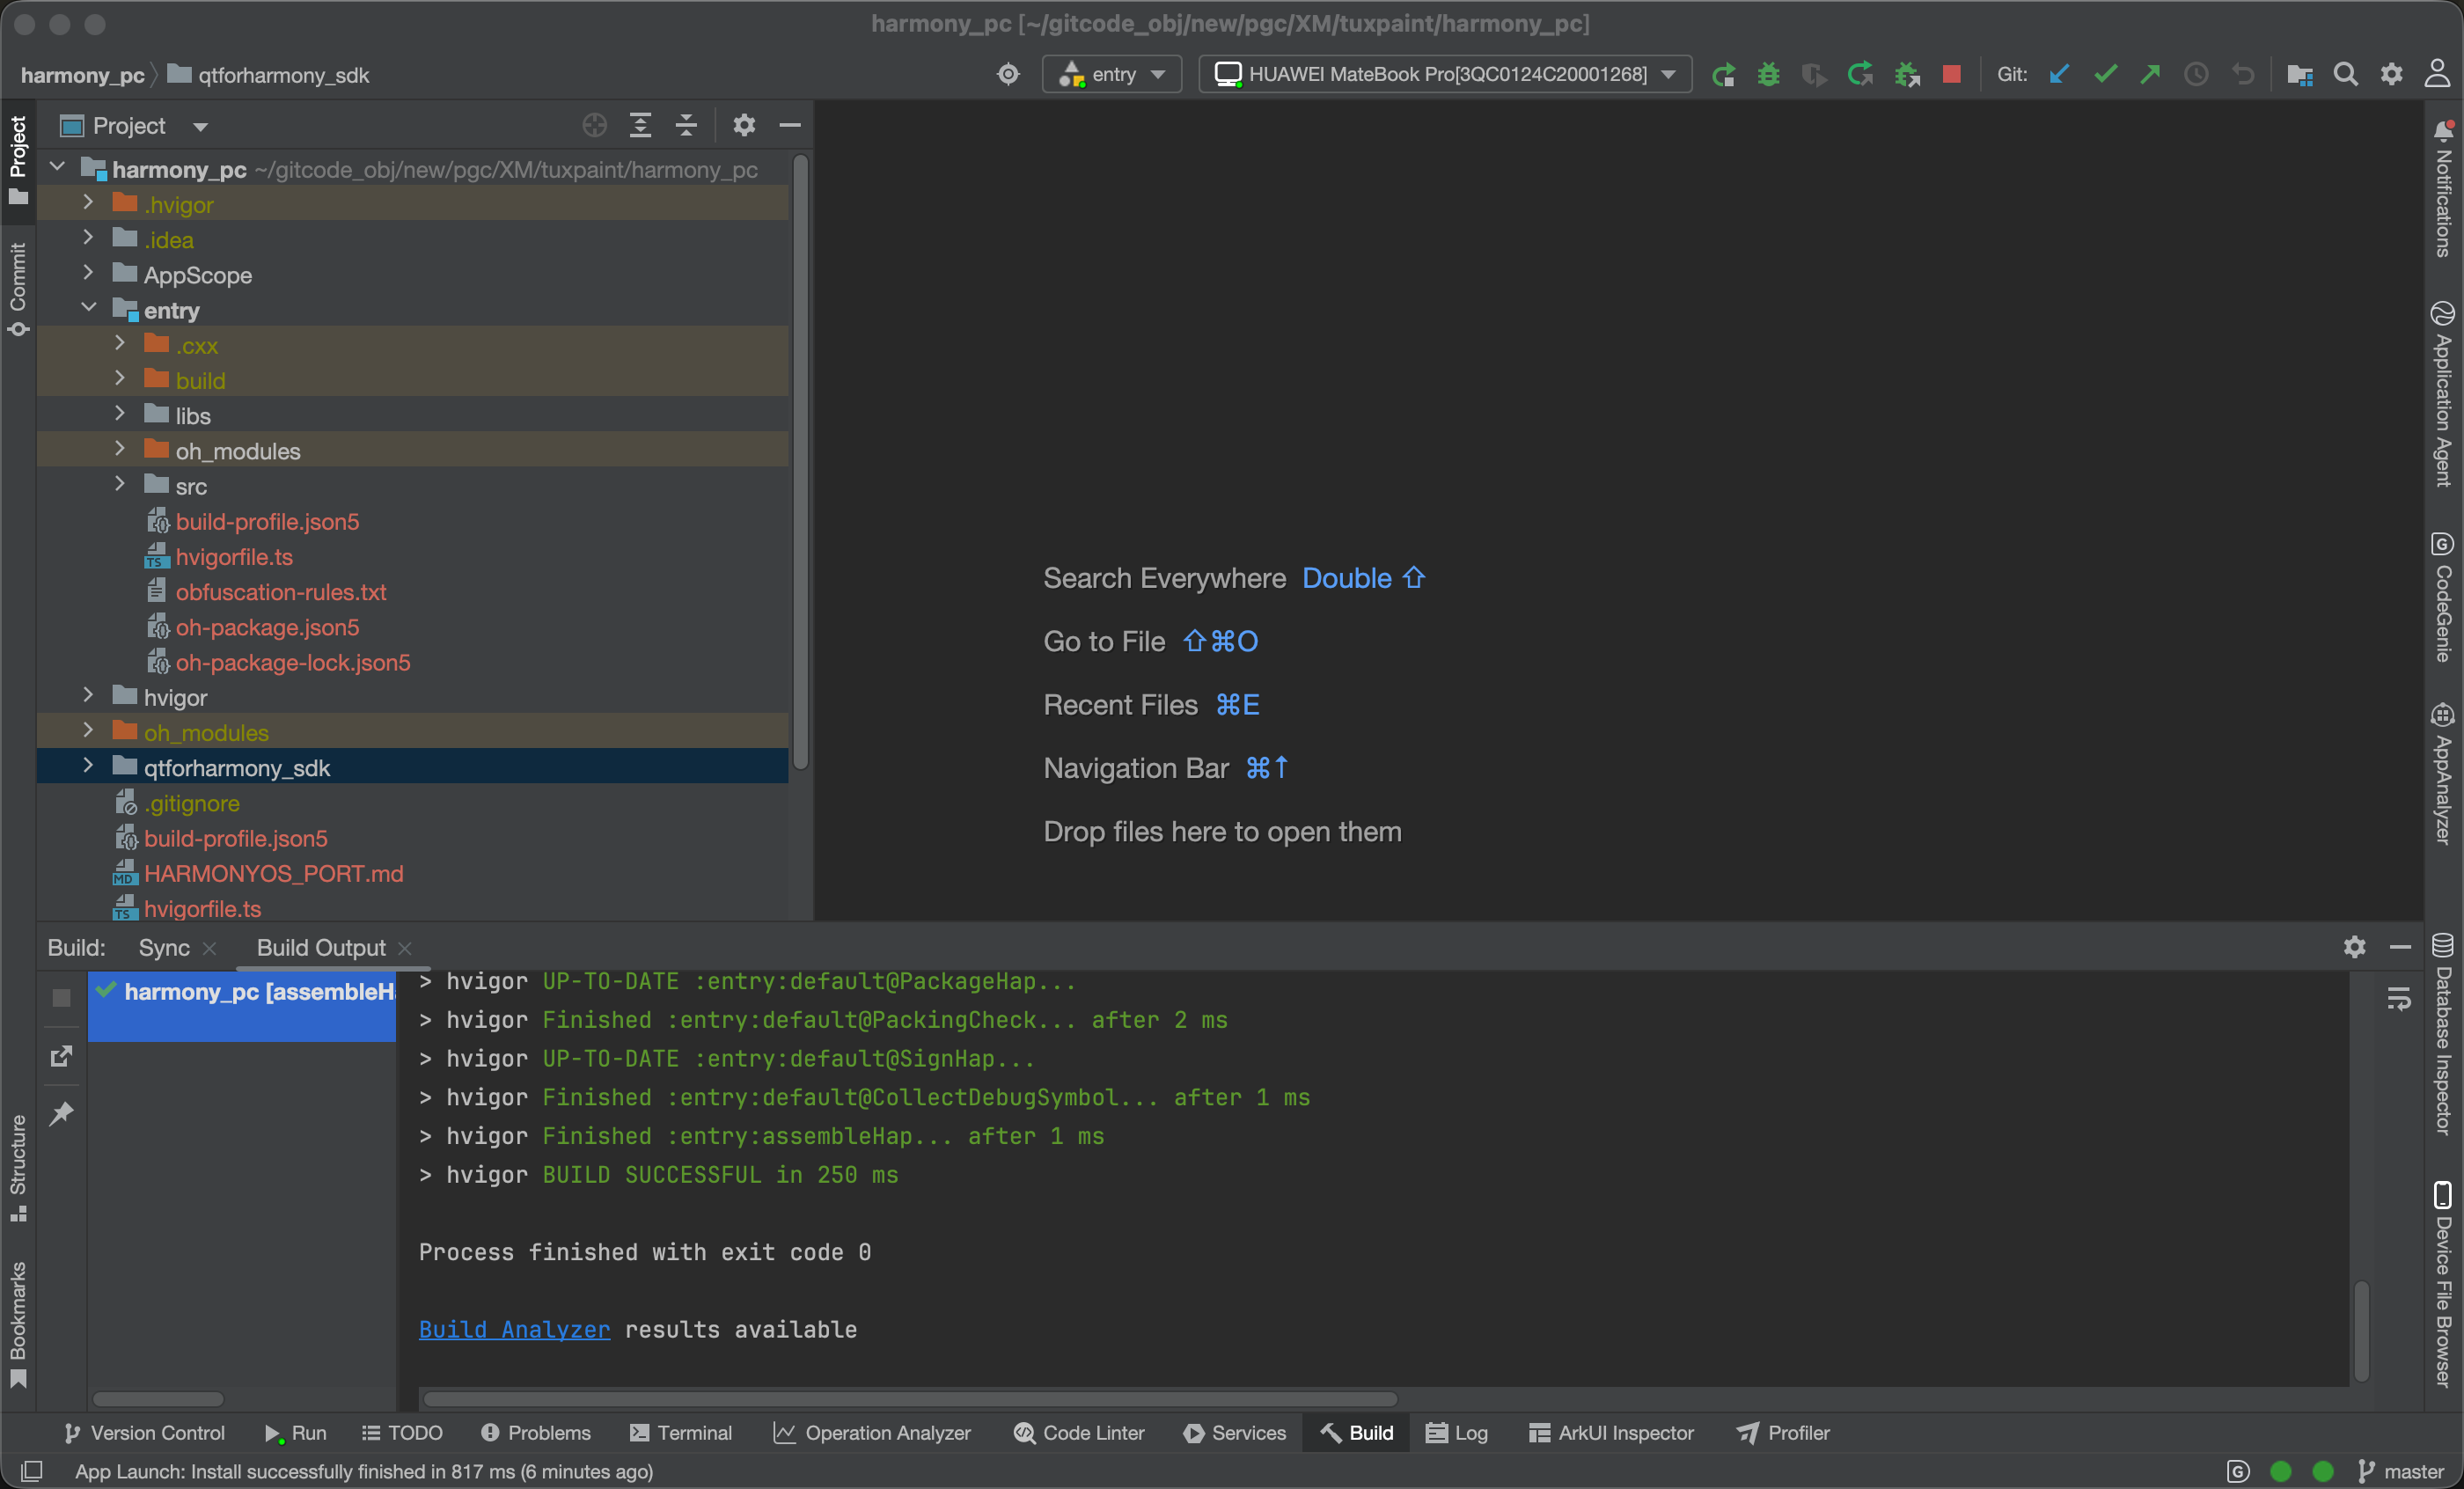Click the project structure folder icon
Image resolution: width=2464 pixels, height=1489 pixels.
coord(2299,75)
